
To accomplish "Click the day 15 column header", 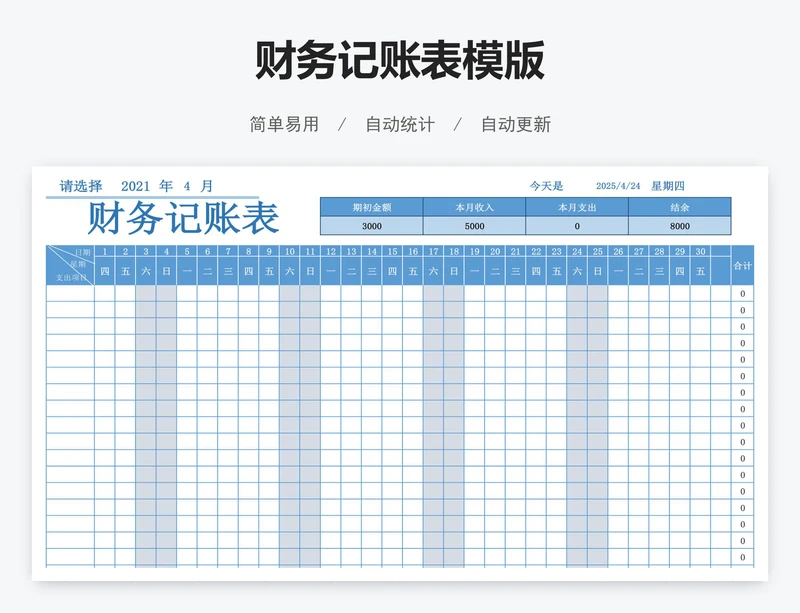I will click(x=392, y=252).
